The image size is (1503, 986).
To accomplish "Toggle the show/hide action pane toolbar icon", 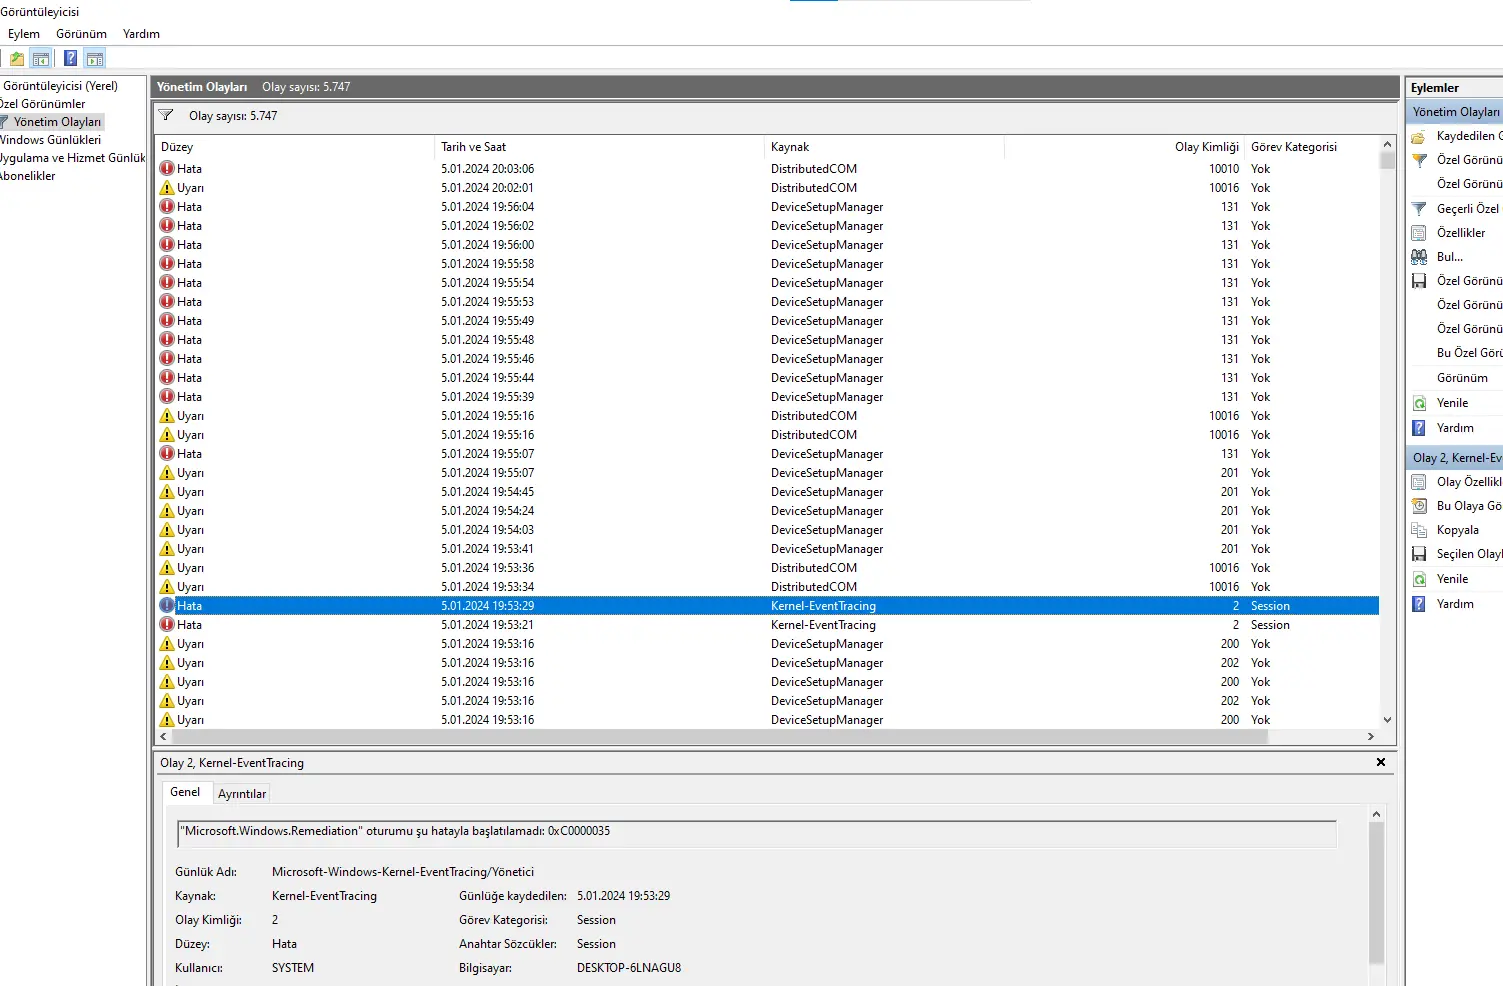I will tap(95, 59).
